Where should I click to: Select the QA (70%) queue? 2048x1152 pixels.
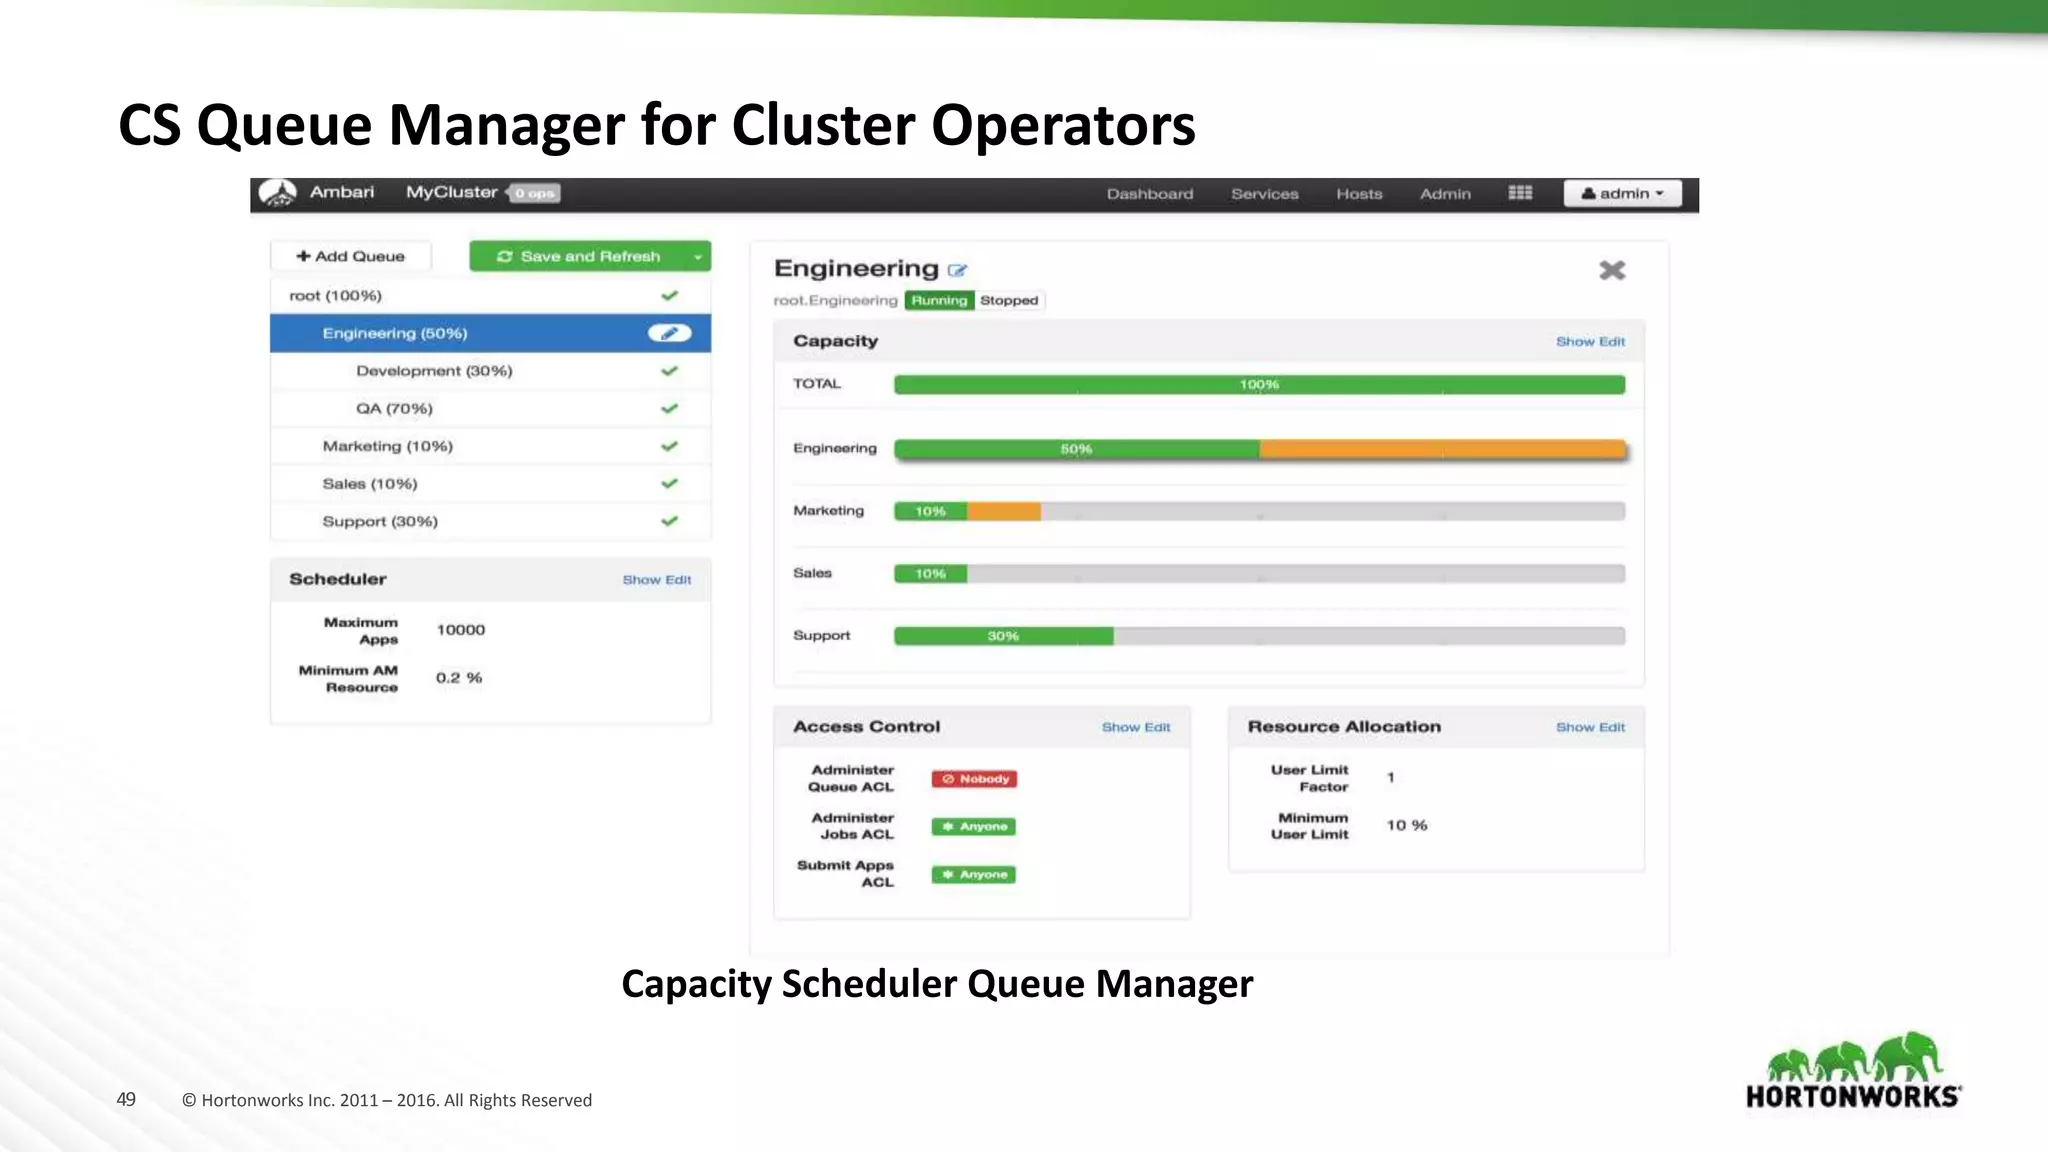(x=490, y=408)
